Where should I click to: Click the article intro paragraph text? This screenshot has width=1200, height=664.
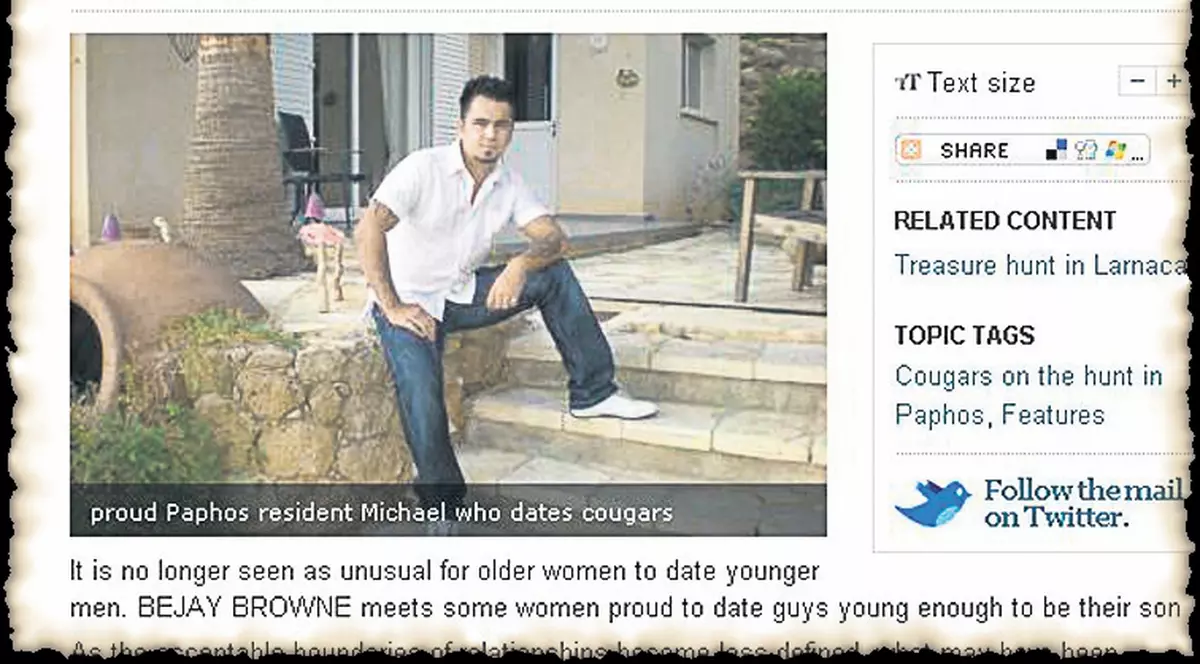click(x=625, y=590)
